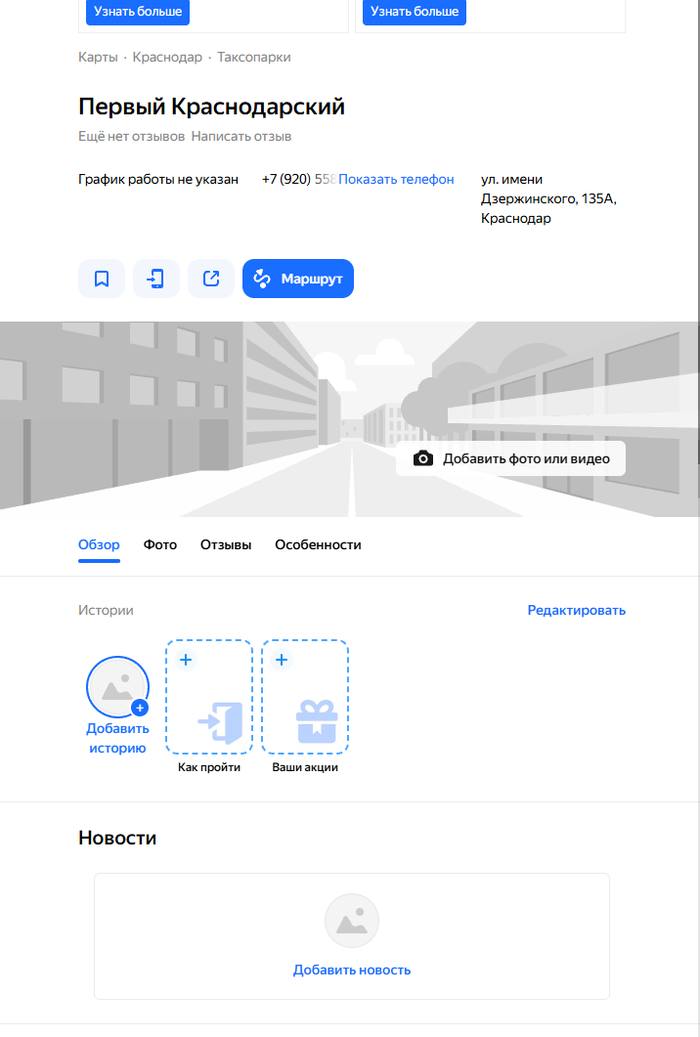Click left Узнать больше button

138,11
